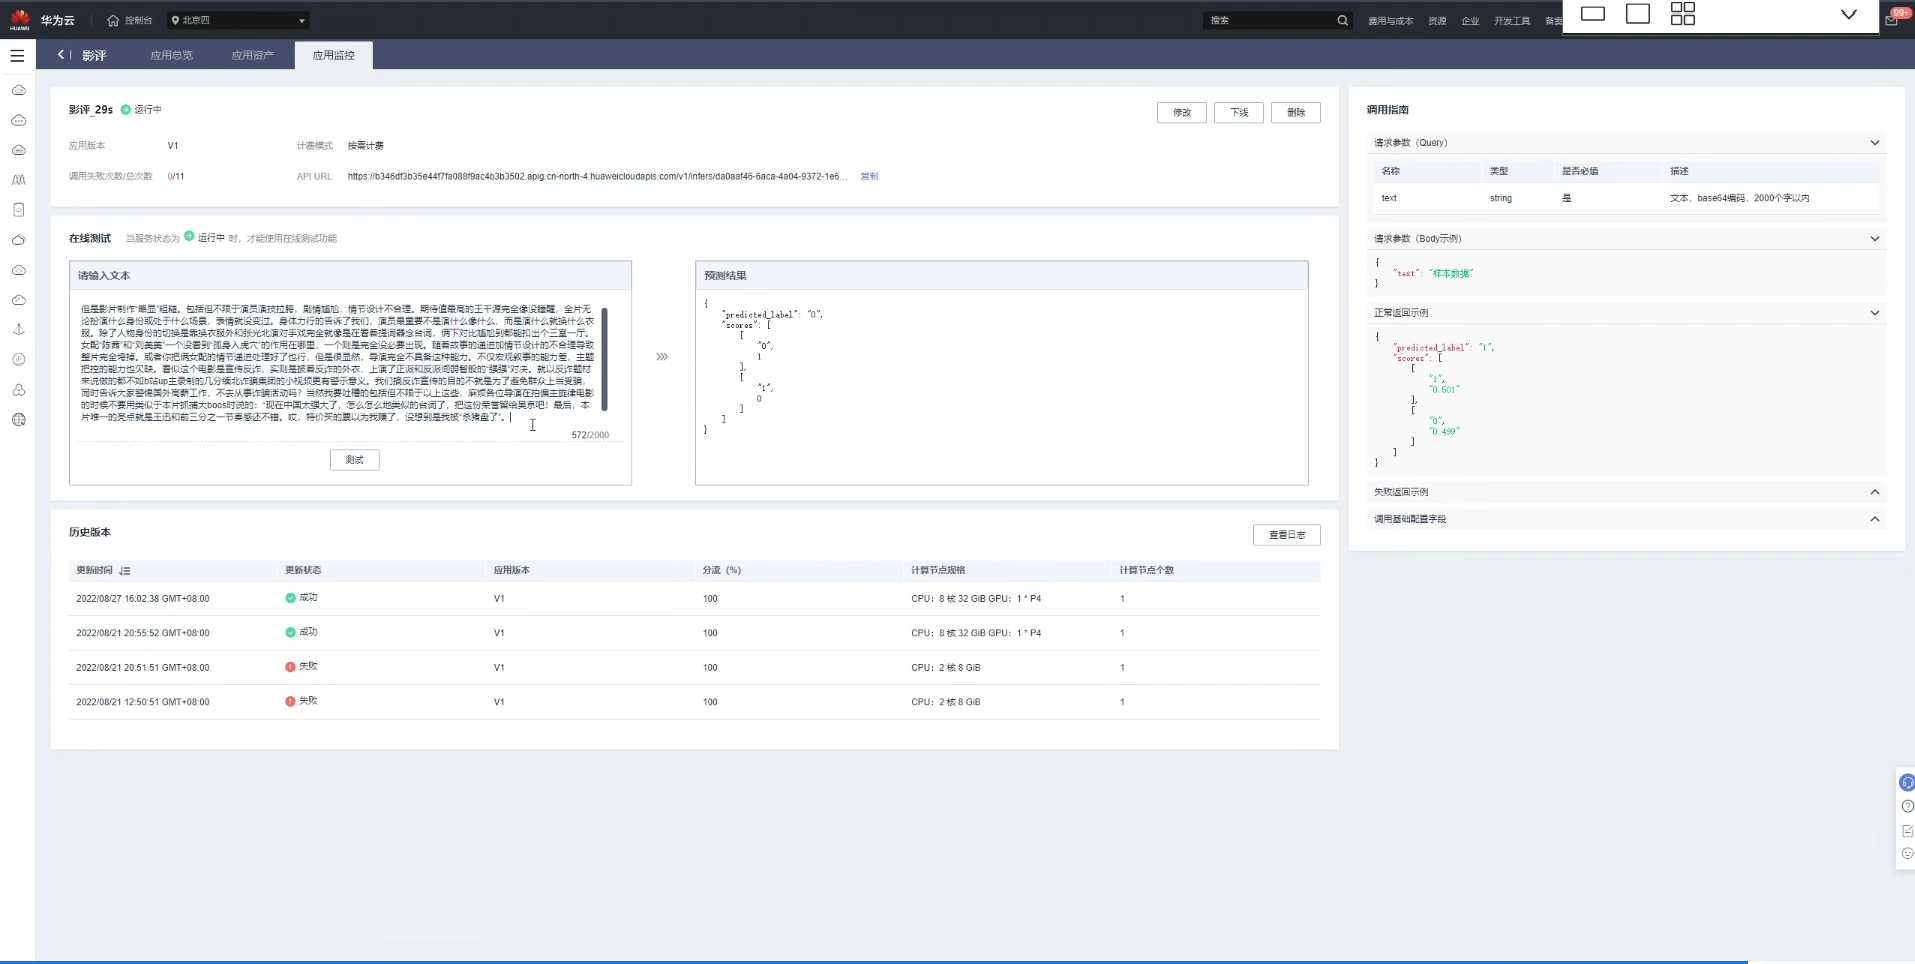Open the 资源 menu

[1437, 21]
